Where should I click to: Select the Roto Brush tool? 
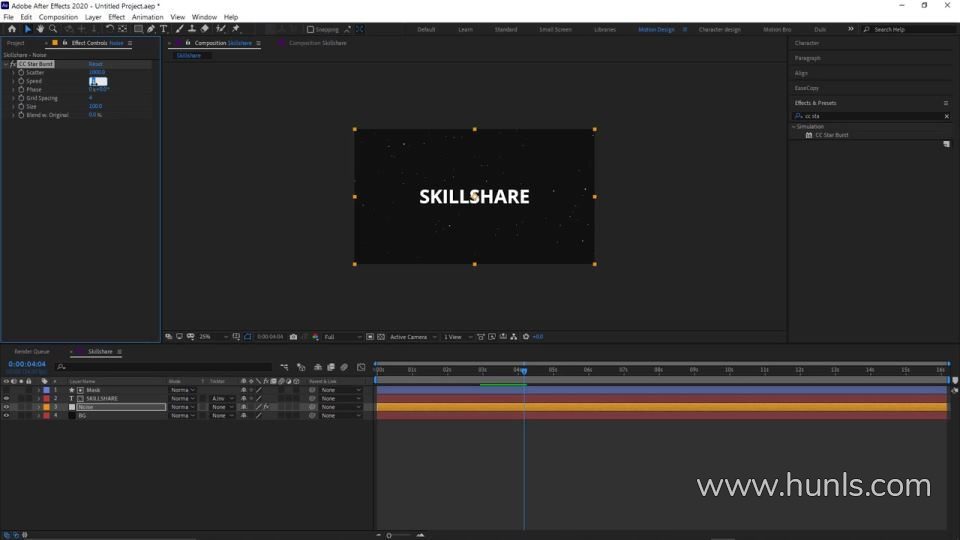click(x=220, y=29)
